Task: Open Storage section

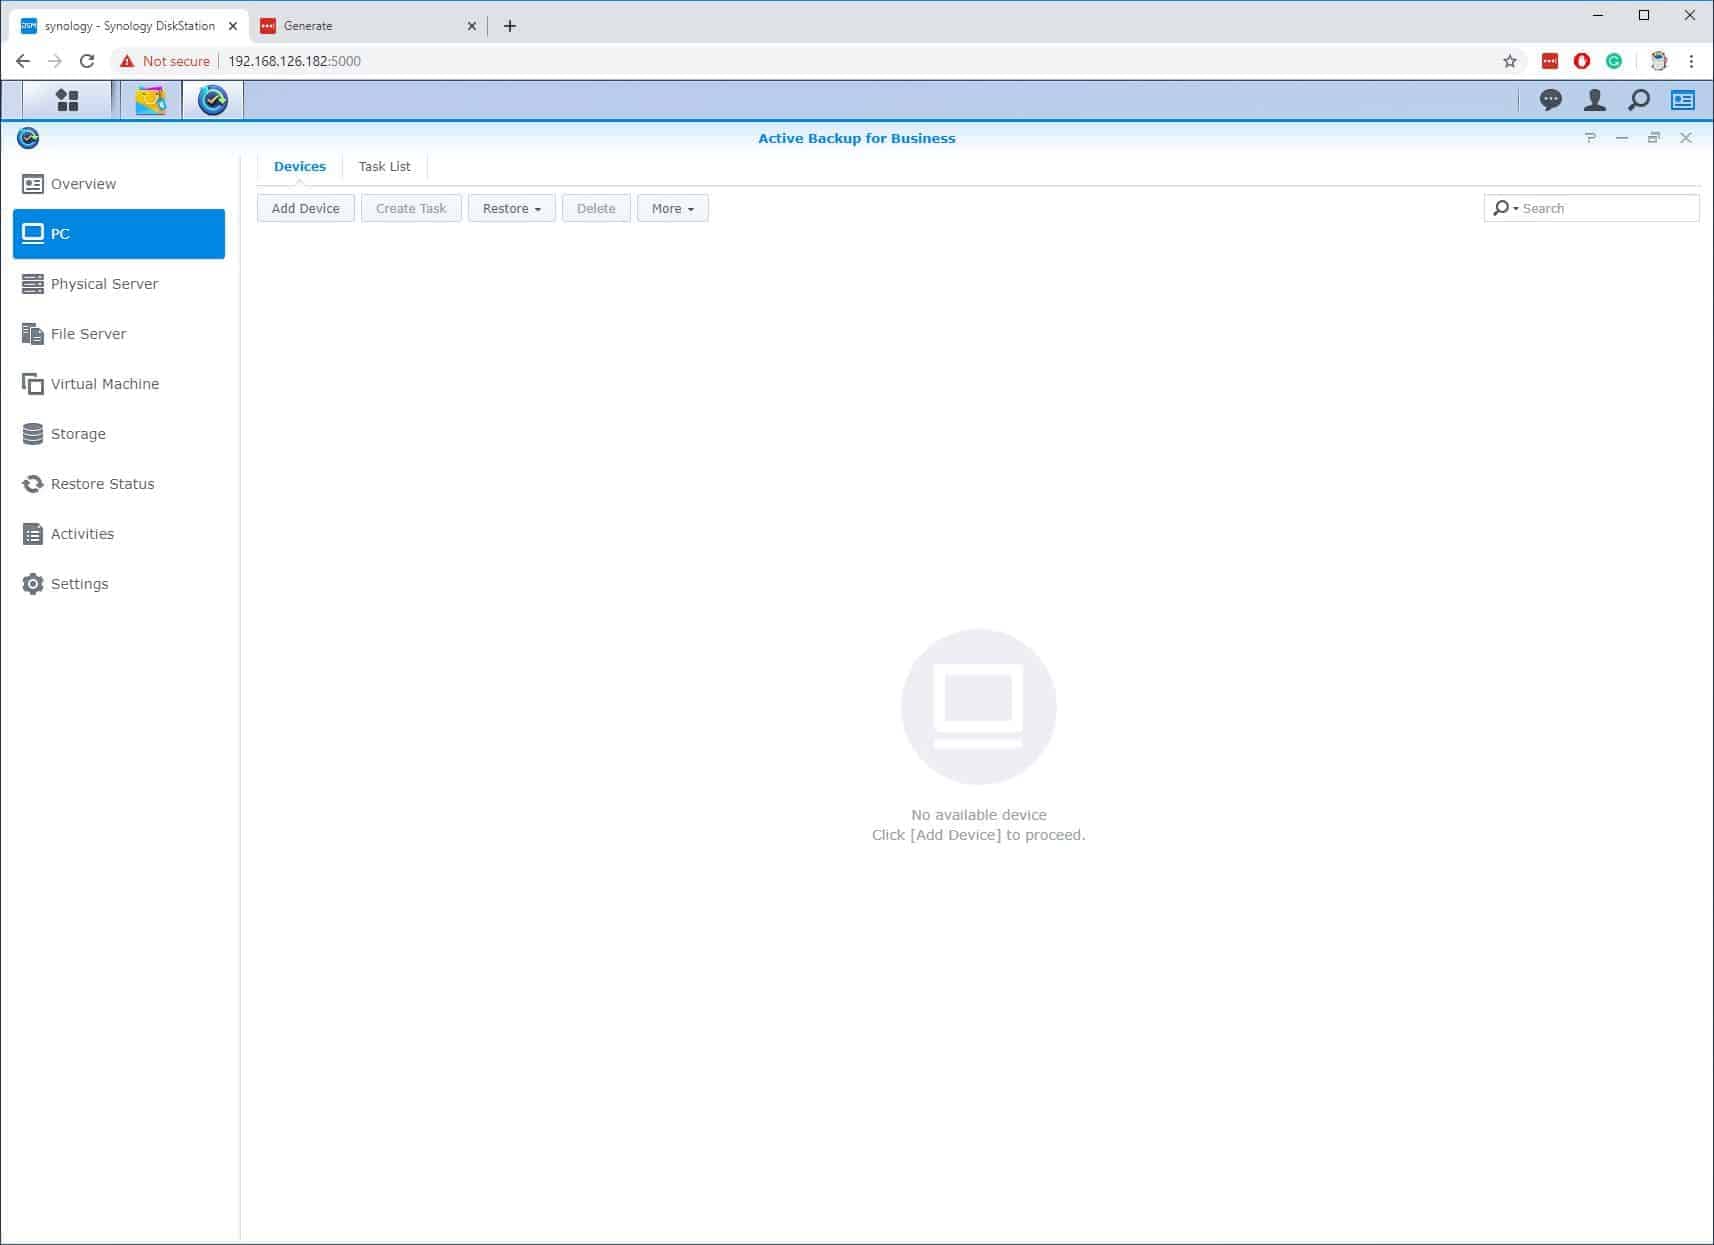Action: (x=119, y=434)
